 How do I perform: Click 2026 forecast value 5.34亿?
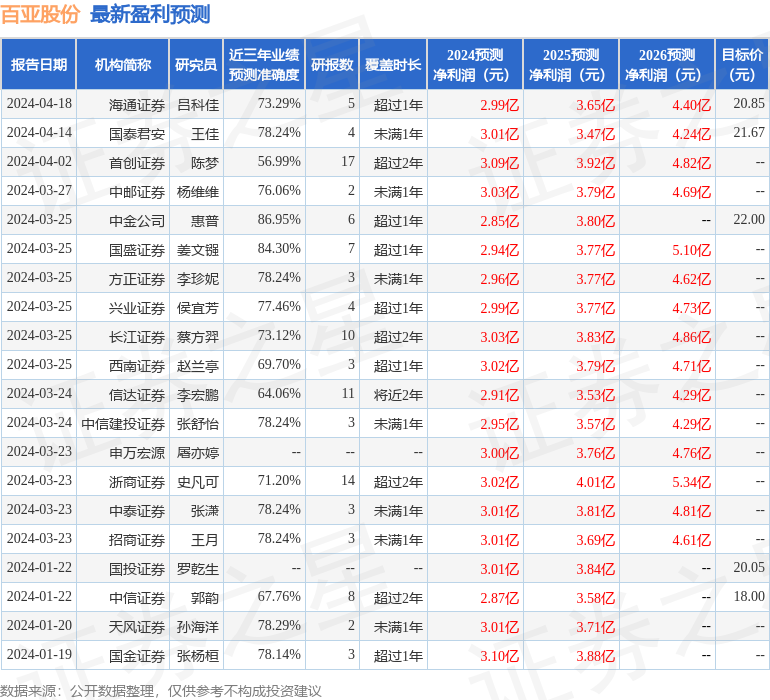(x=691, y=482)
